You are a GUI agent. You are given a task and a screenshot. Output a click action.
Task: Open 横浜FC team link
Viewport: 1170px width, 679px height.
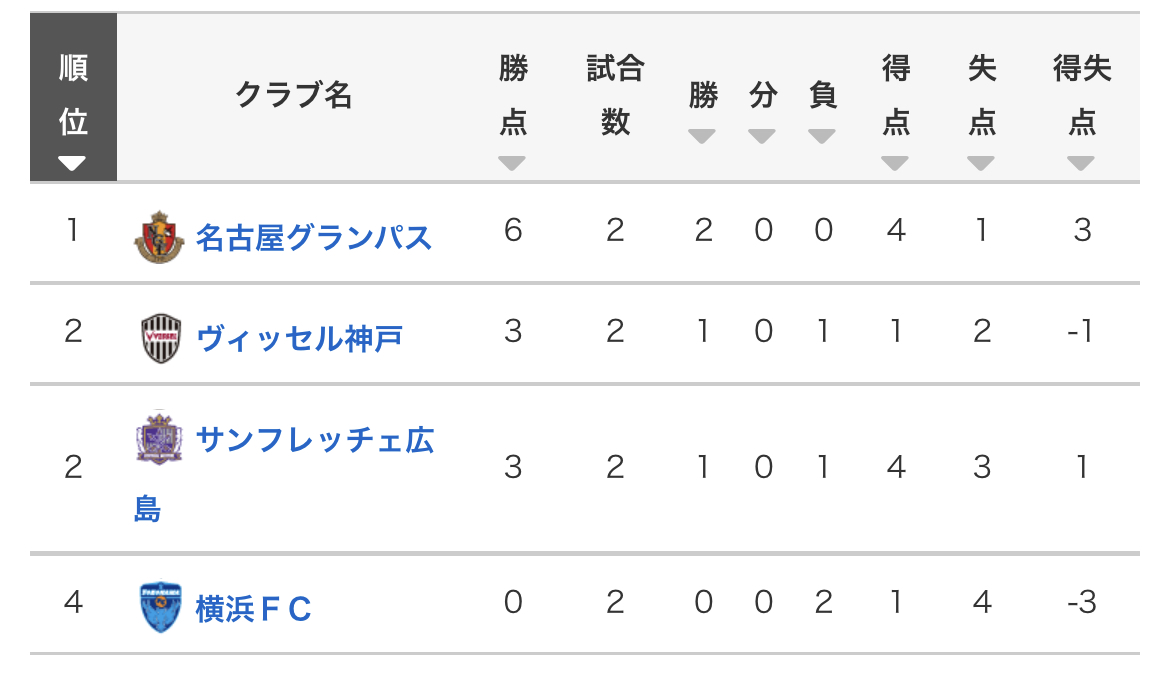click(253, 609)
